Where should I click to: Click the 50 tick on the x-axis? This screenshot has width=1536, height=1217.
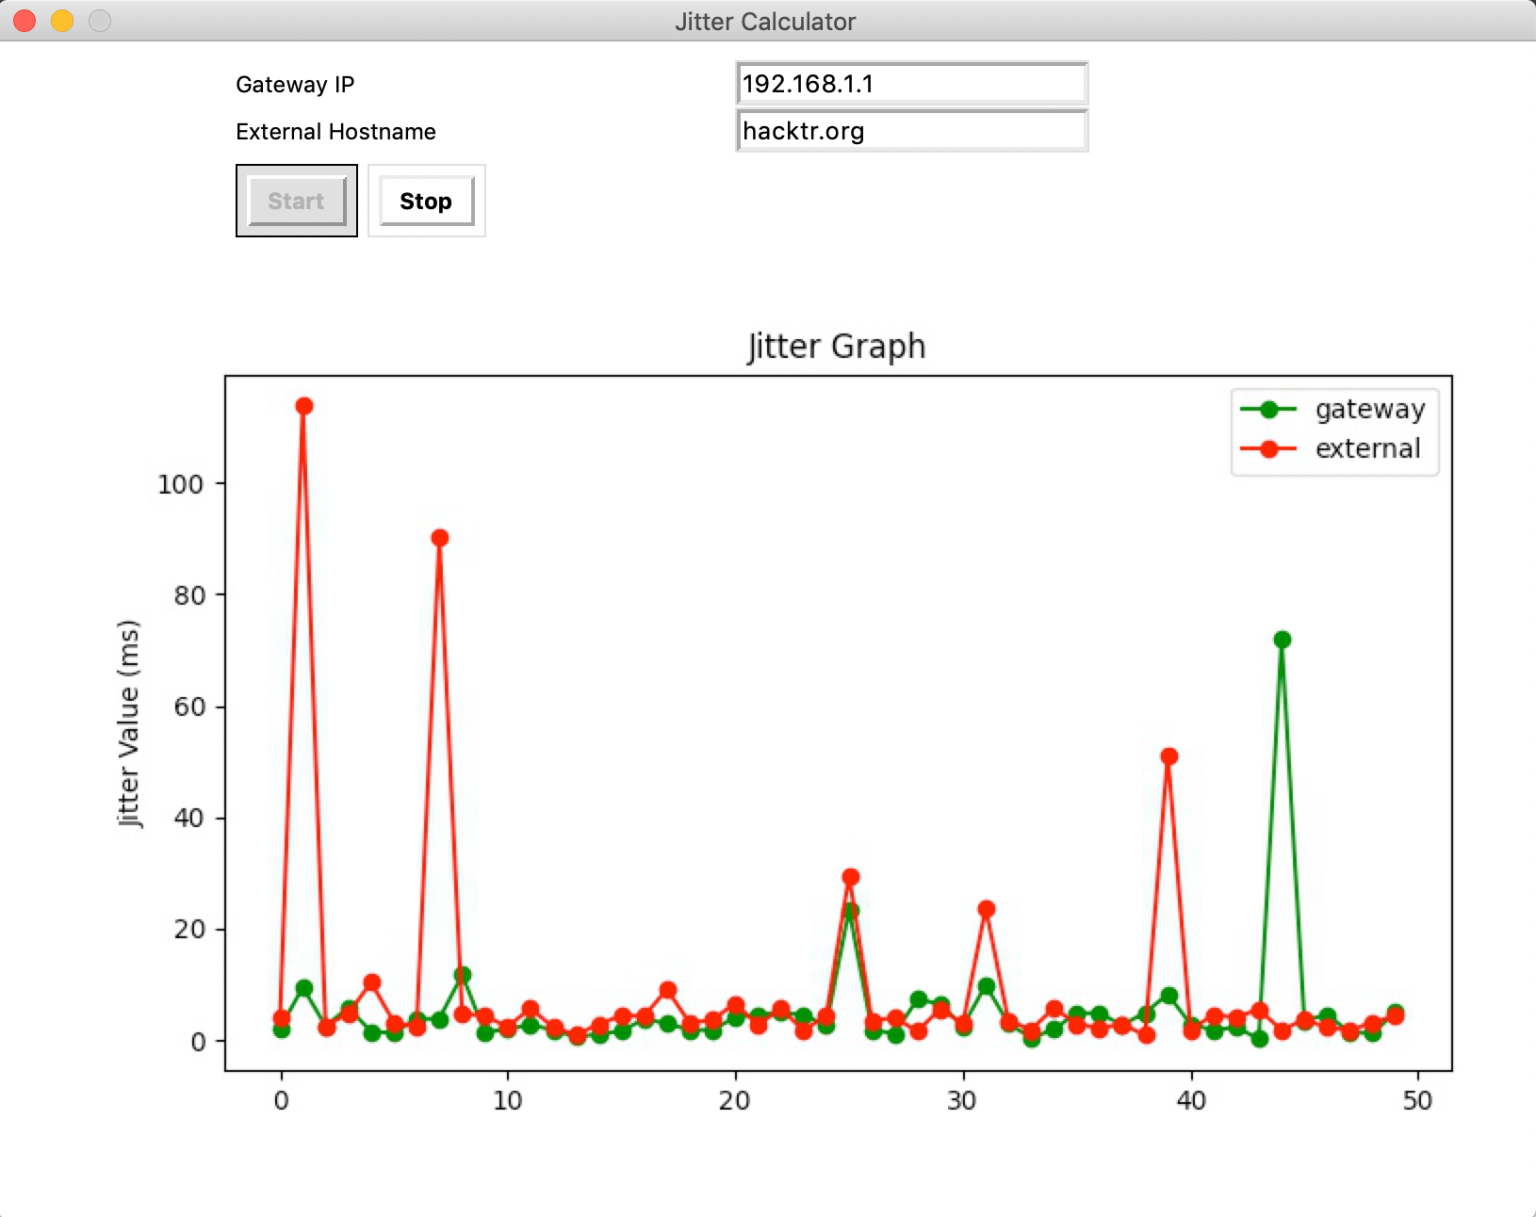click(x=1417, y=1101)
